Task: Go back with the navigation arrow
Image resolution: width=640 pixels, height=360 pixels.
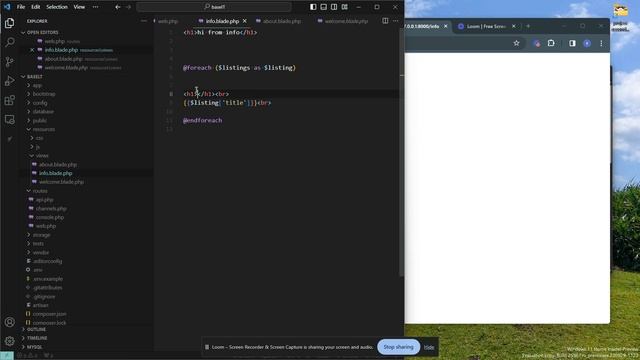Action: pyautogui.click(x=118, y=7)
